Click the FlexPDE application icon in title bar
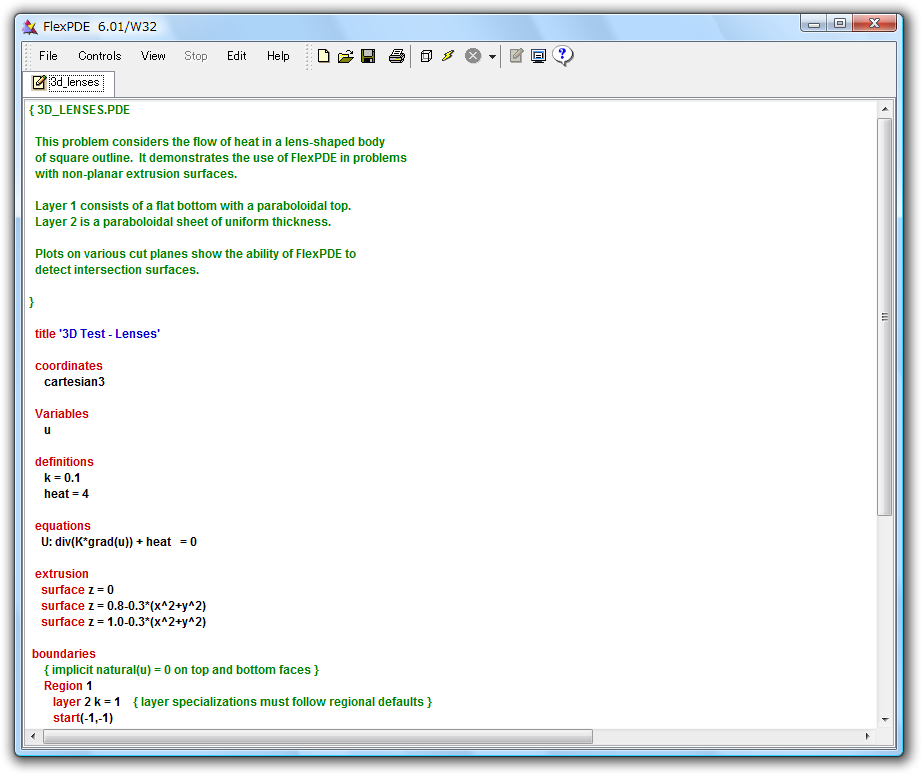 click(x=30, y=26)
